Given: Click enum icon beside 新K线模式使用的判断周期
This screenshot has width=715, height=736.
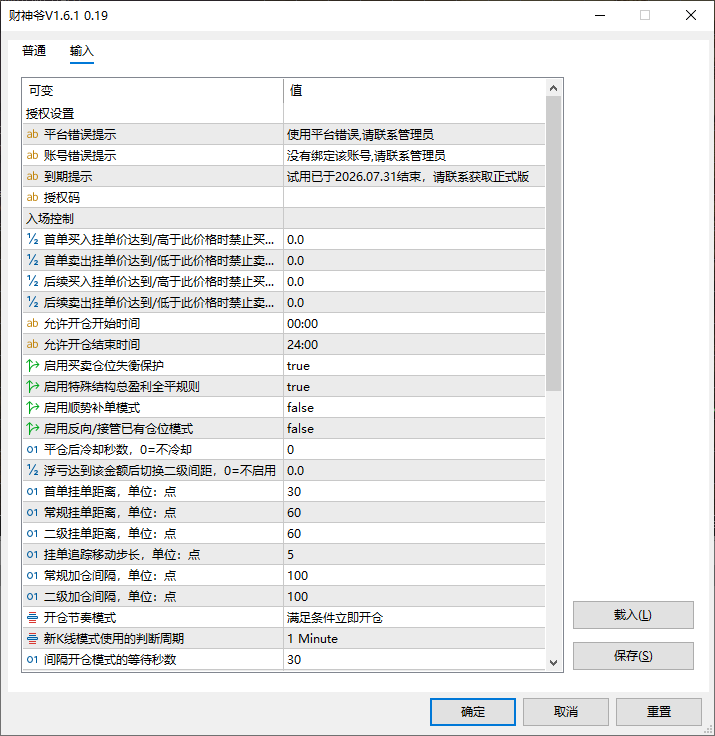Looking at the screenshot, I should coord(32,638).
